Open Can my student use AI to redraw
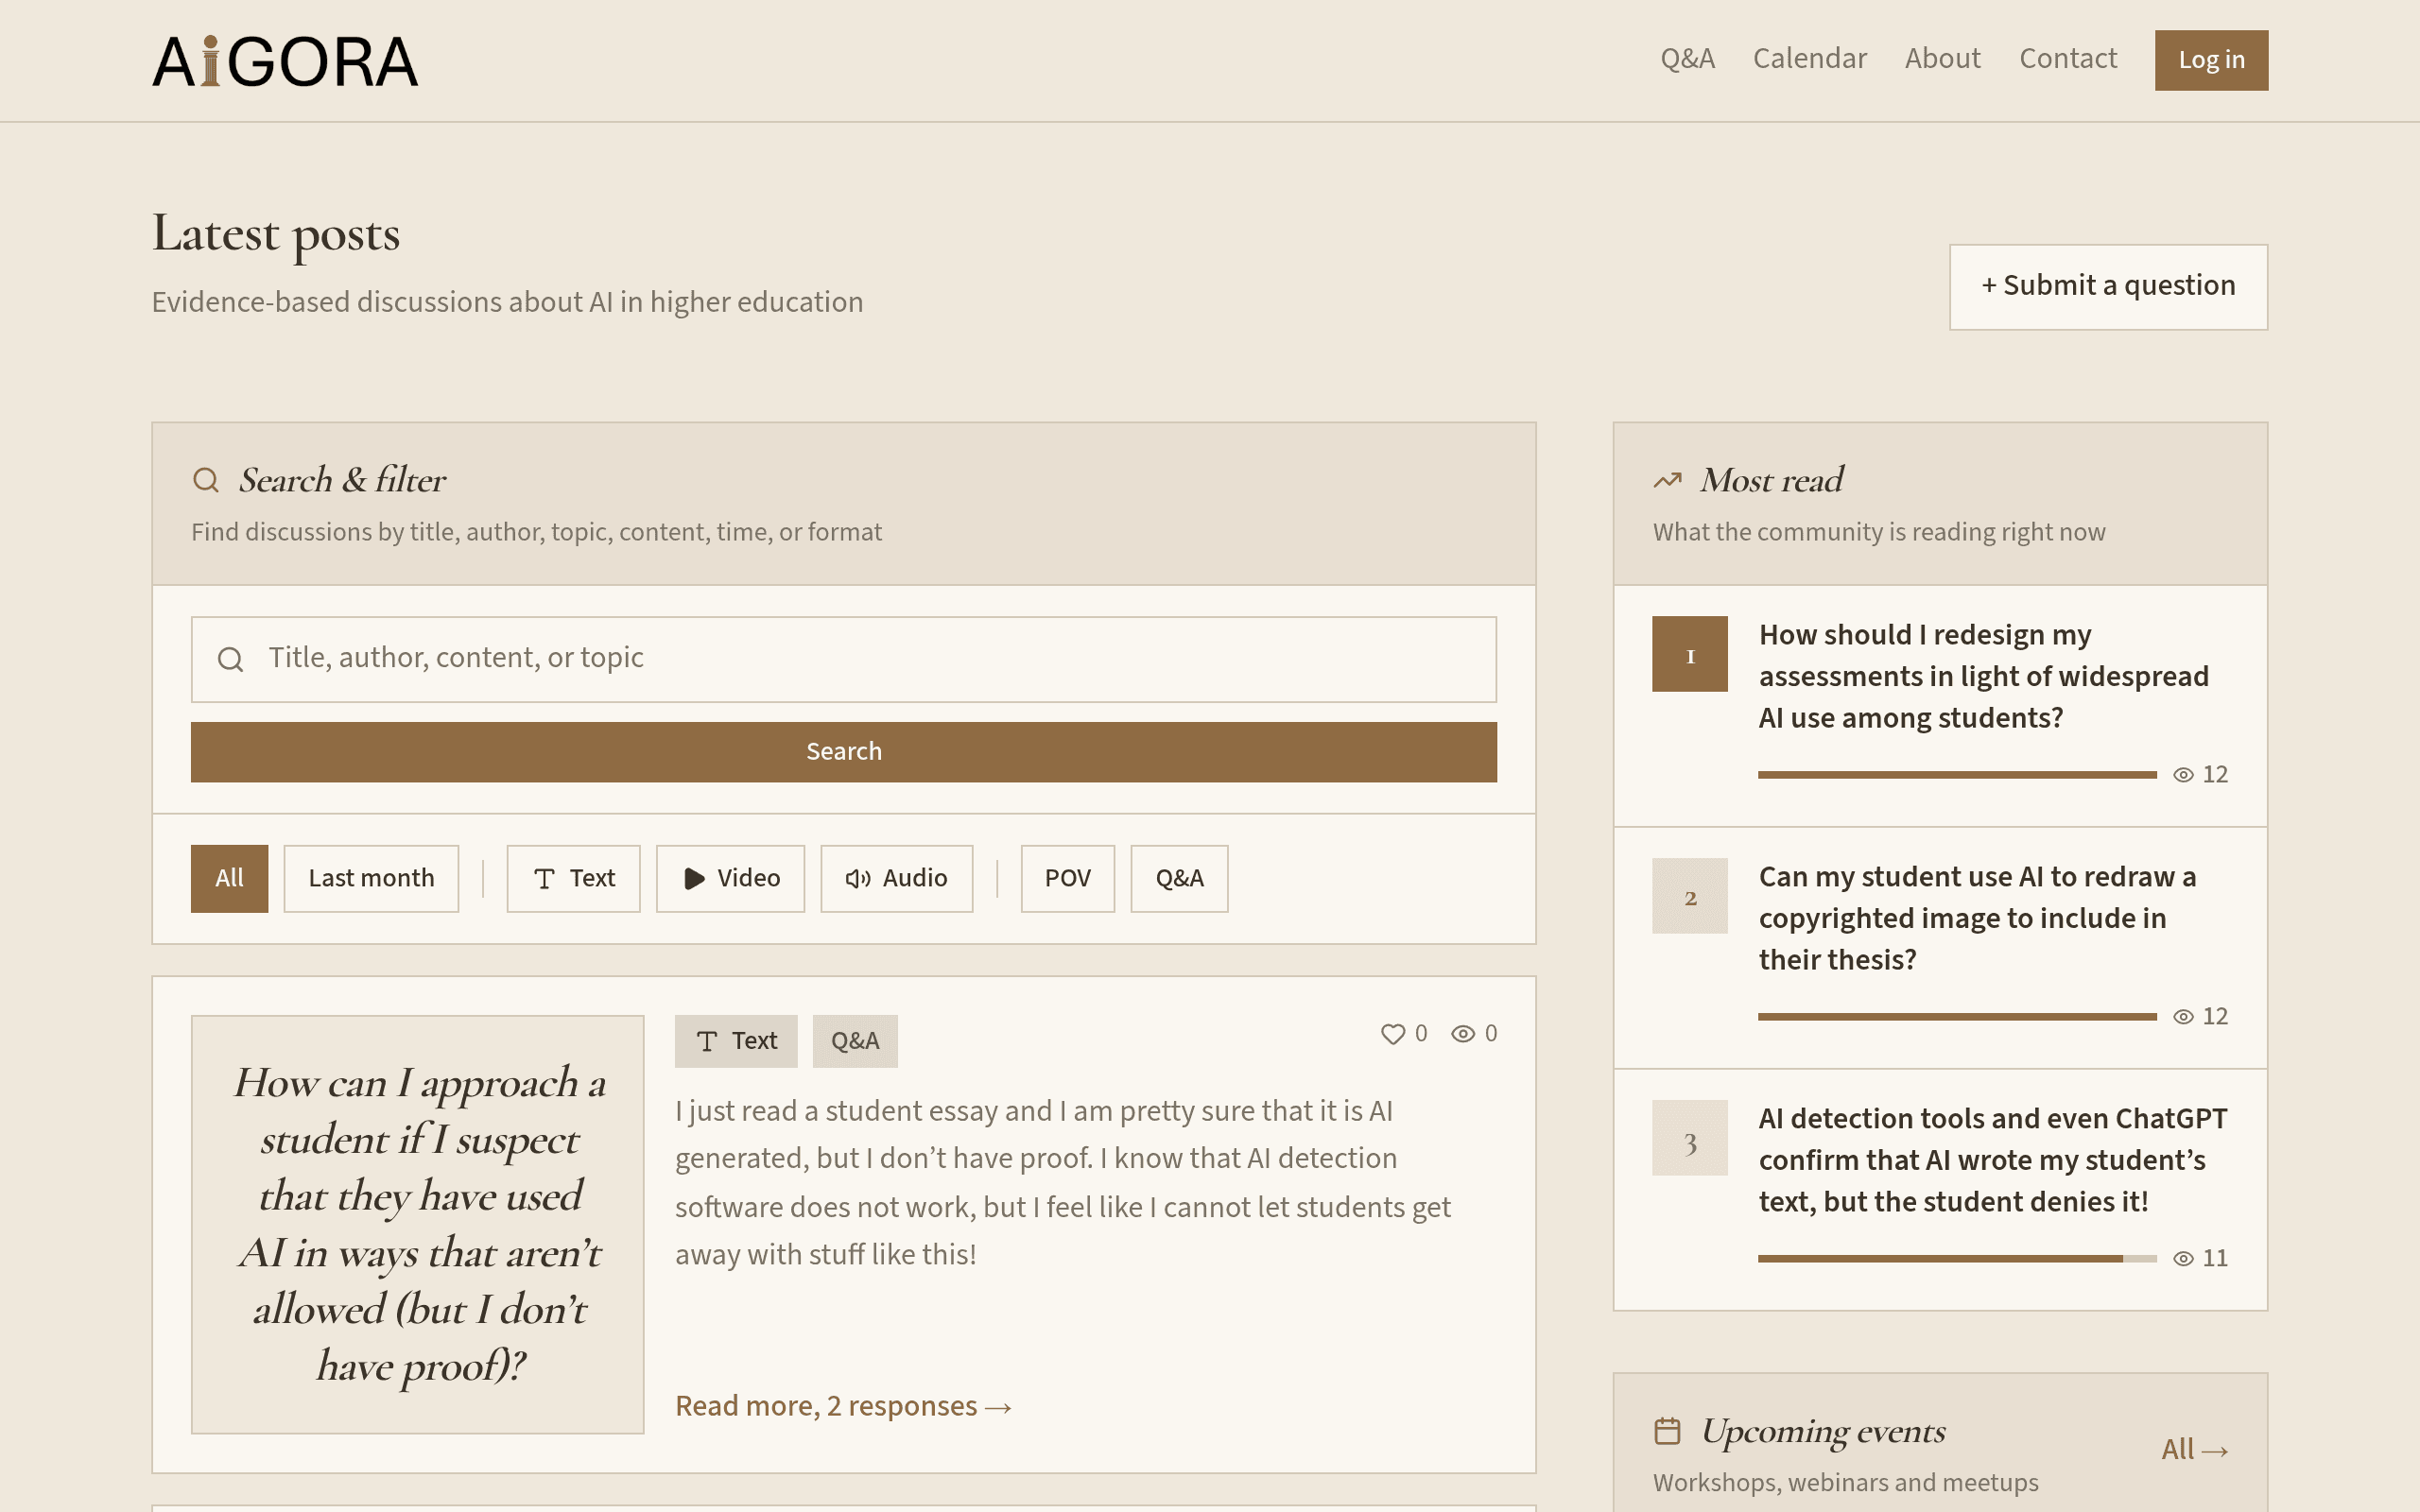 [x=1977, y=918]
